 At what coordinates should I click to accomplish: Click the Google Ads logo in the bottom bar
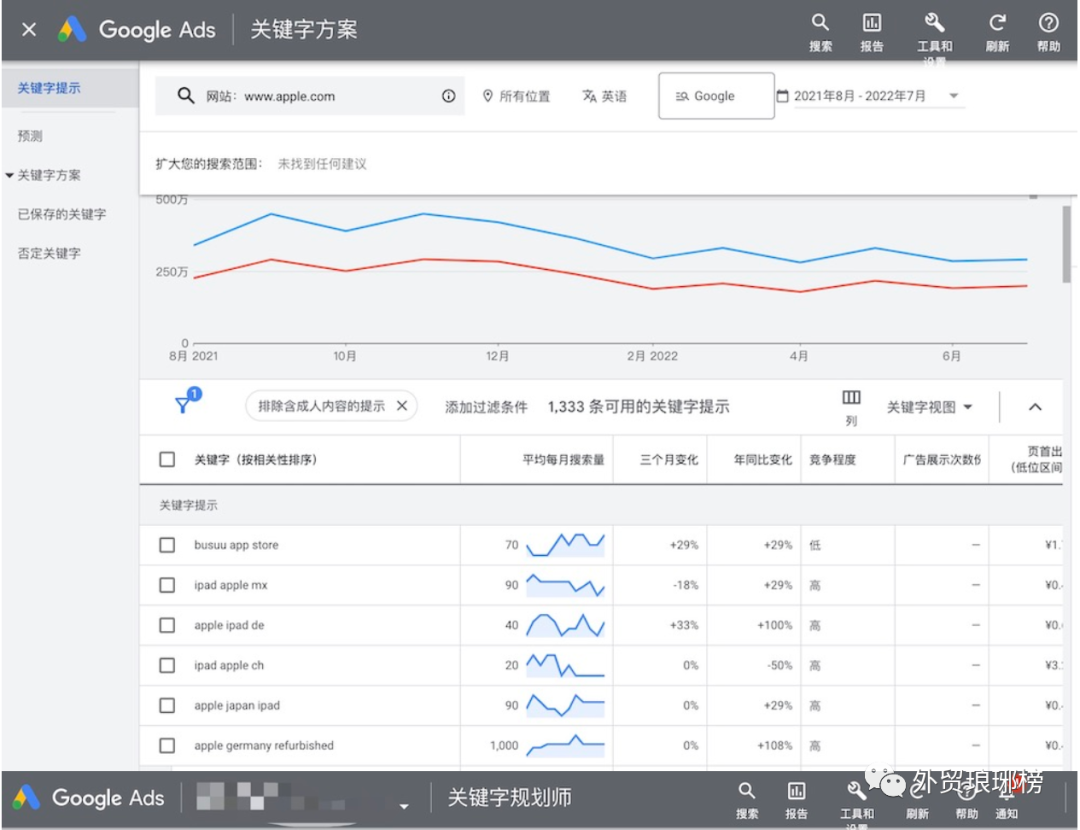tap(88, 798)
